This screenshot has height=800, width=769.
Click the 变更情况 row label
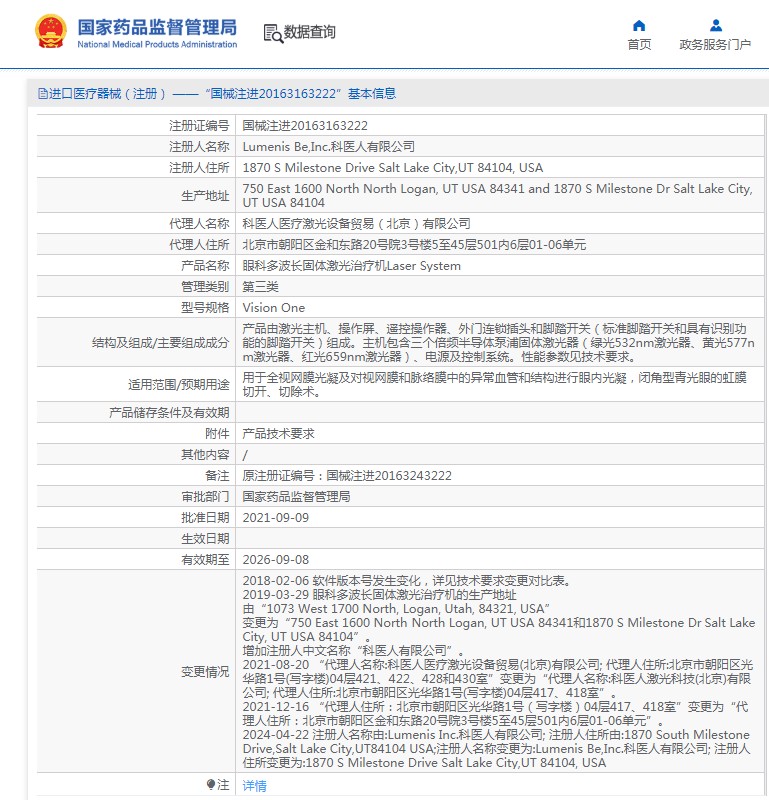[x=205, y=671]
